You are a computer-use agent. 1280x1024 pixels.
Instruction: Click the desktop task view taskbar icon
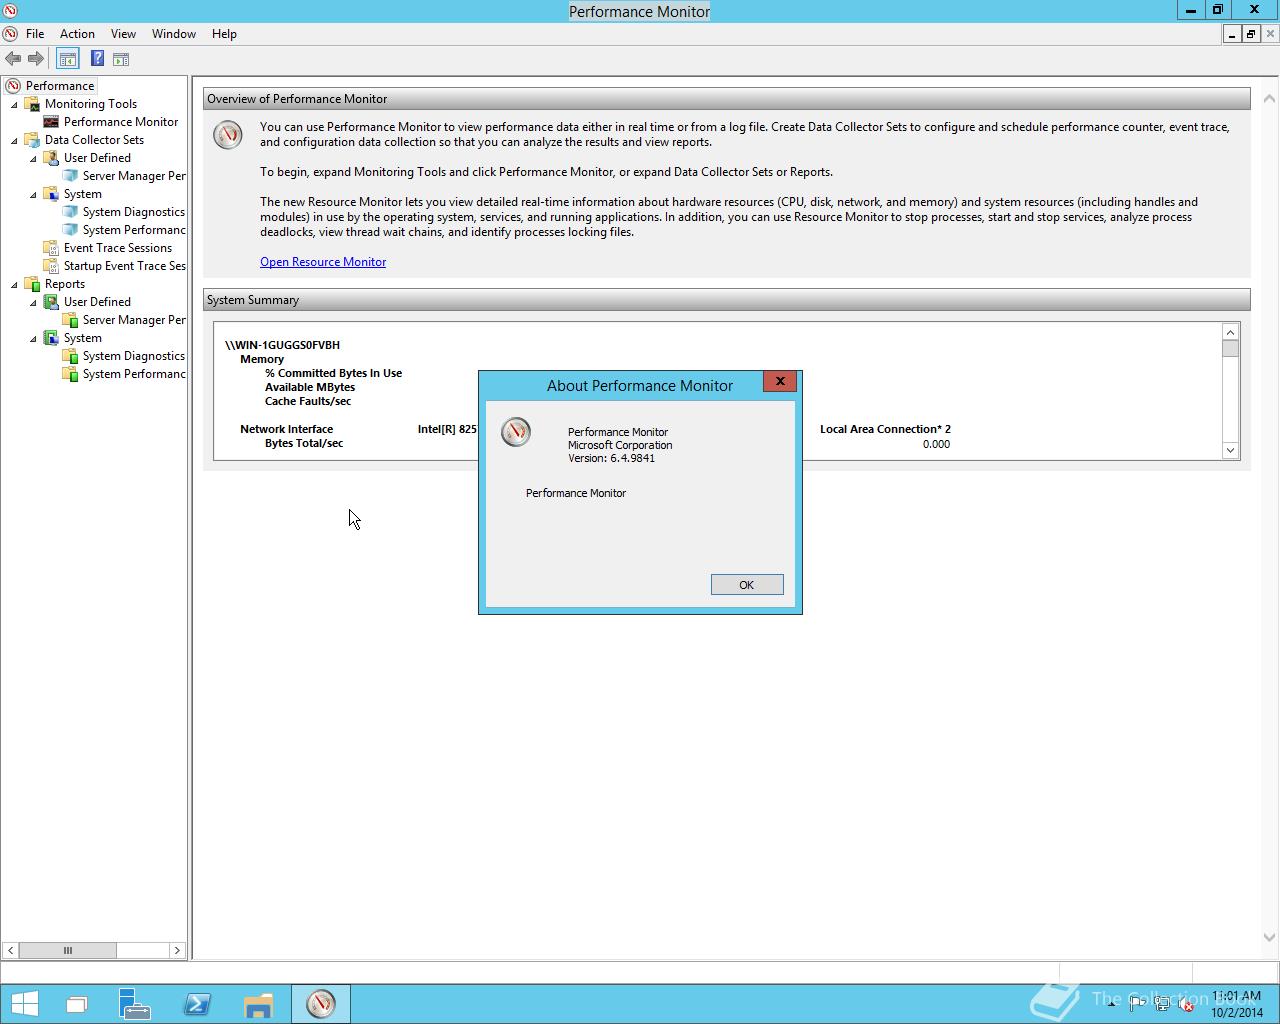click(76, 1004)
